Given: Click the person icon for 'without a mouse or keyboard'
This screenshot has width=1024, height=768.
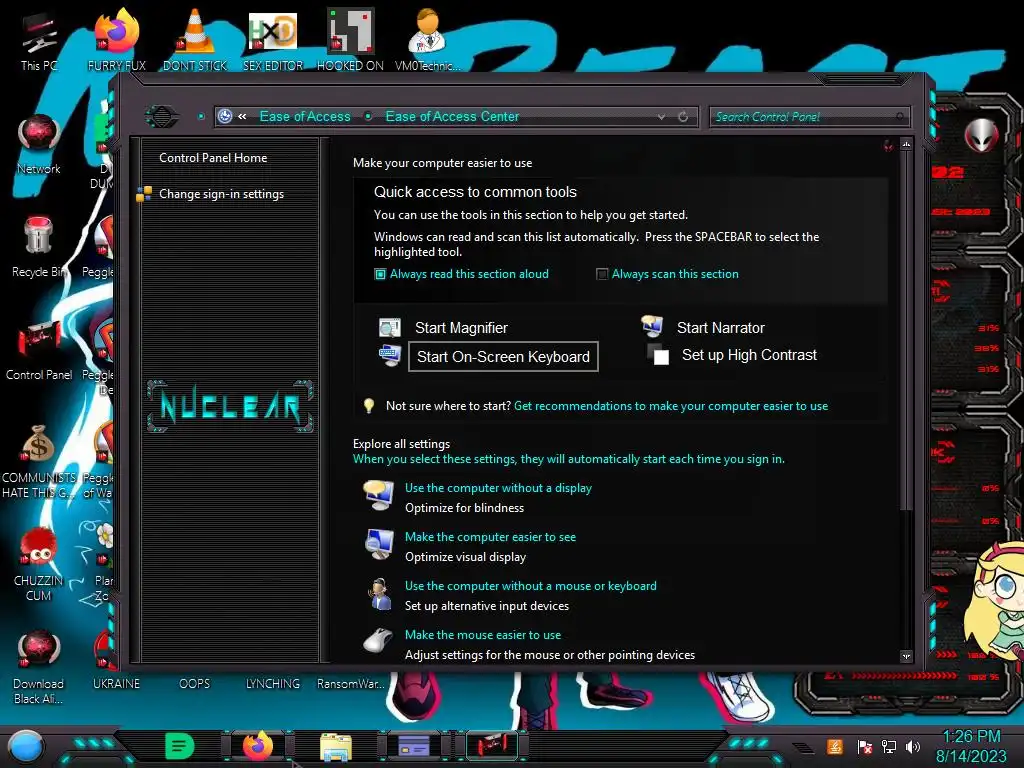Looking at the screenshot, I should [379, 594].
